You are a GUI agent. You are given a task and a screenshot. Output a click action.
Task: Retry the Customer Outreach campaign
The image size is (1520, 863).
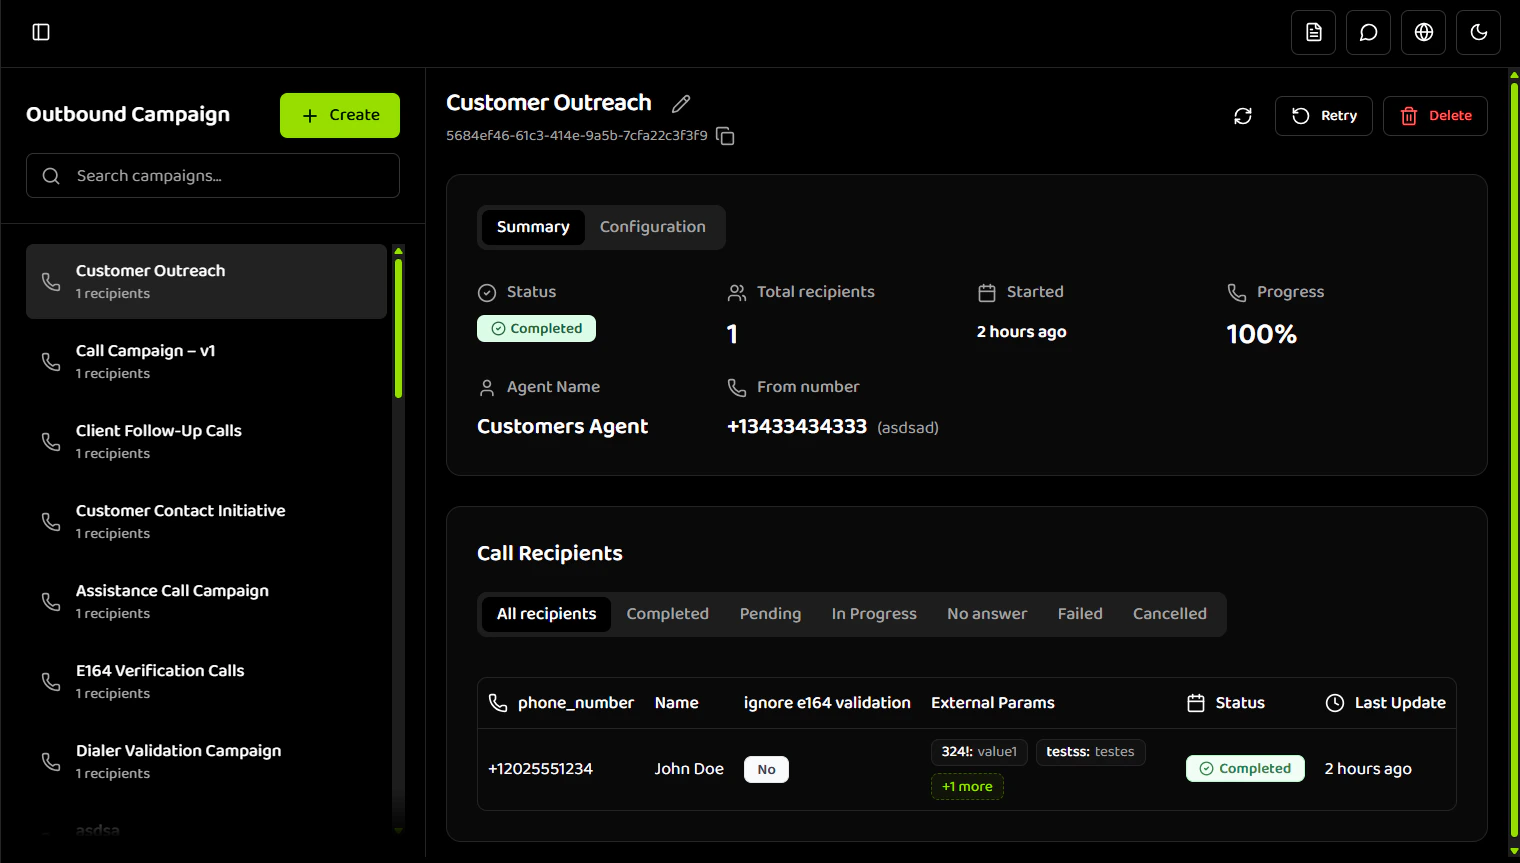tap(1323, 116)
